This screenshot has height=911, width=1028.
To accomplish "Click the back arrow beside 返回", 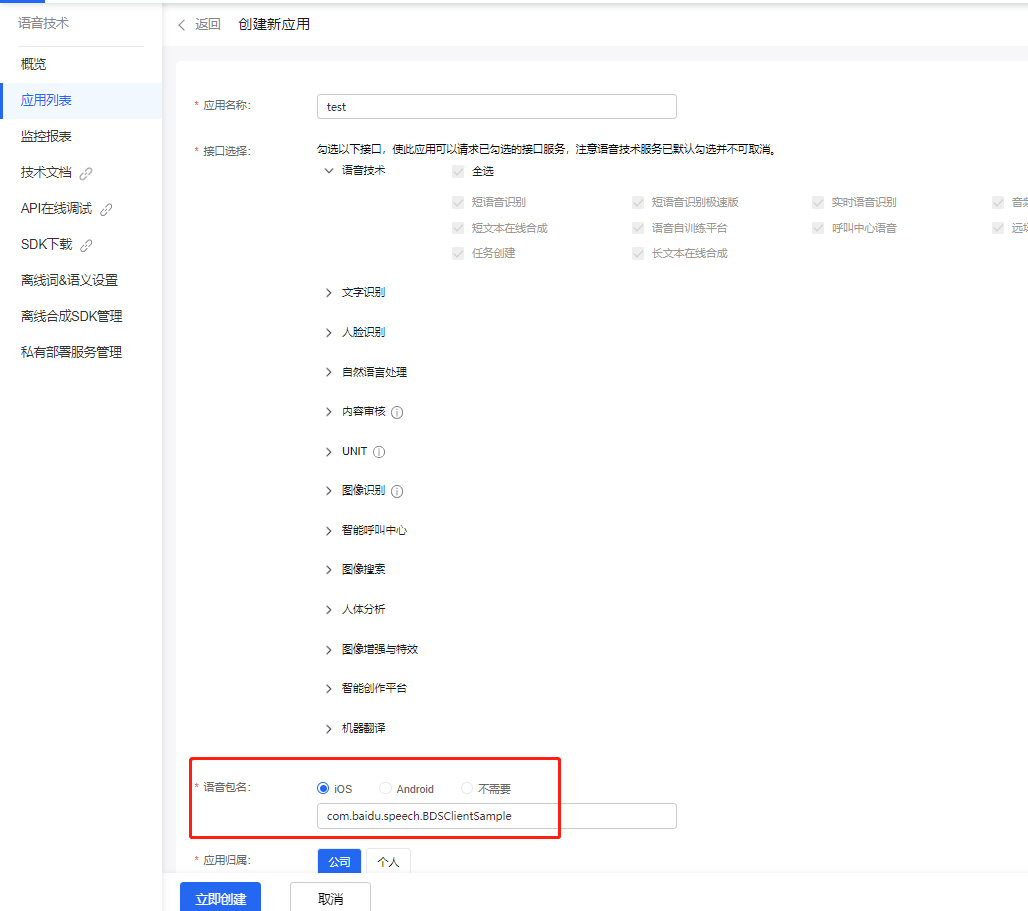I will (x=182, y=25).
